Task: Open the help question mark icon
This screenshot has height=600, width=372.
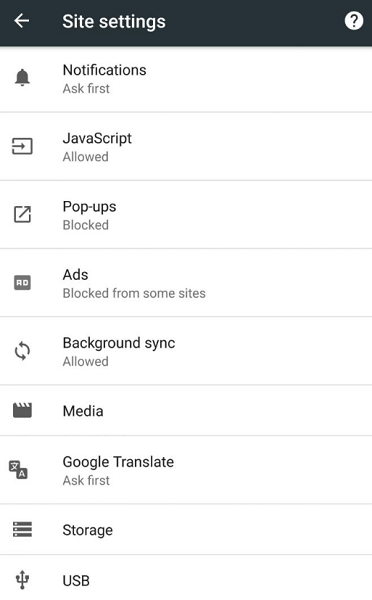Action: pyautogui.click(x=354, y=21)
